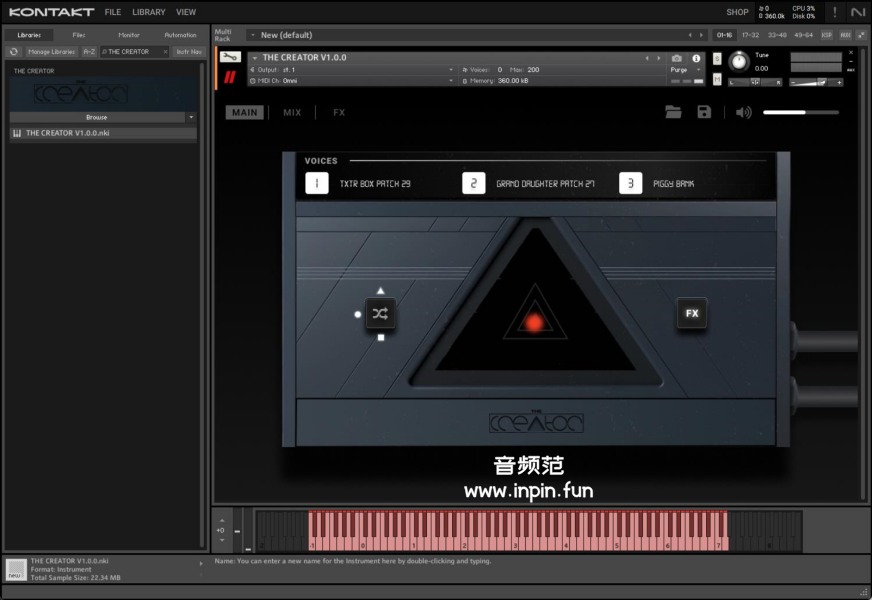The height and width of the screenshot is (600, 872).
Task: Toggle voice 3 PIGGY BANK
Action: click(x=631, y=183)
